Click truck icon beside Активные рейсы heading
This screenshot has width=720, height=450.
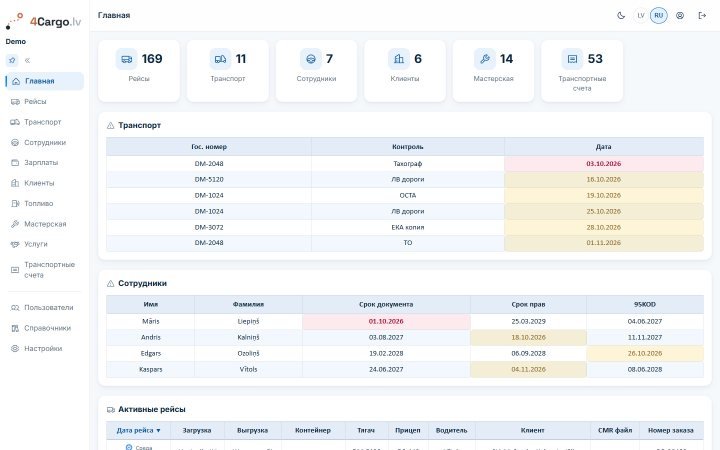110,410
